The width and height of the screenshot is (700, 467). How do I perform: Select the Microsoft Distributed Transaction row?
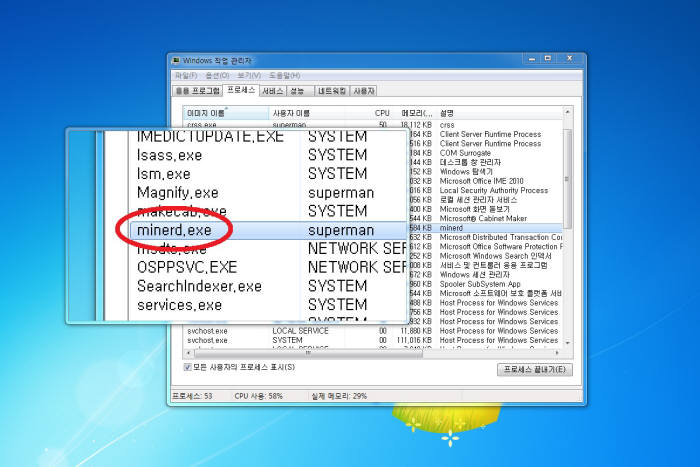[486, 237]
